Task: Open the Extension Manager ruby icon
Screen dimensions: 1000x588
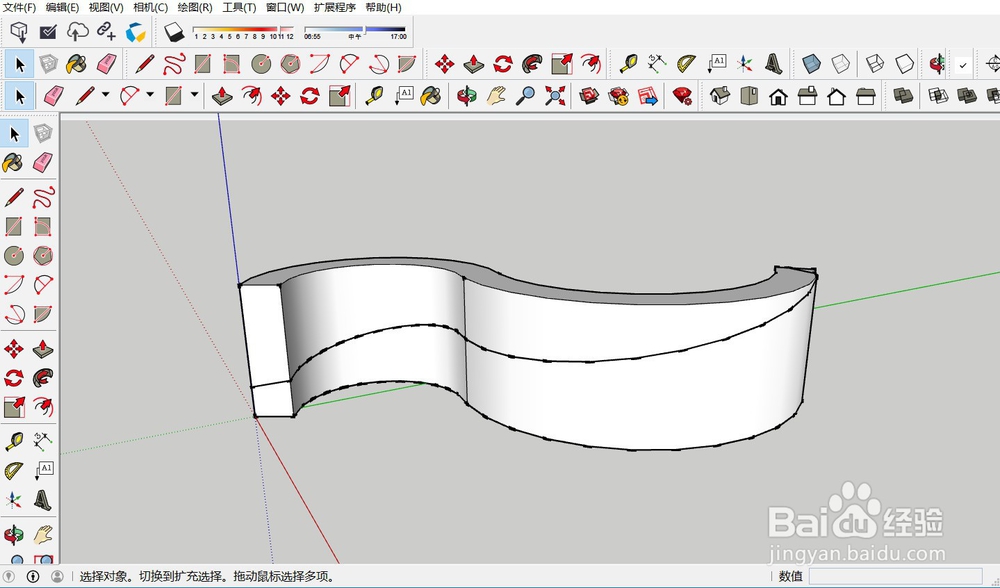Action: pos(682,96)
